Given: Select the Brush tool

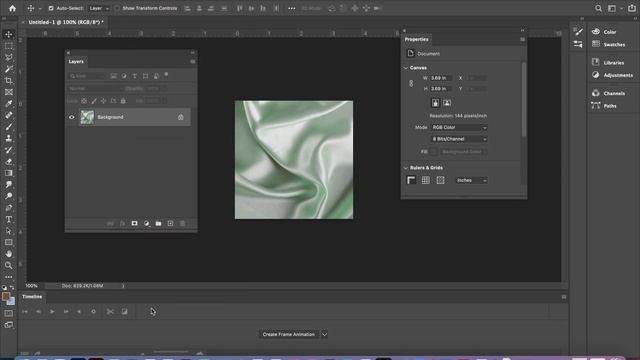Looking at the screenshot, I should click(9, 127).
